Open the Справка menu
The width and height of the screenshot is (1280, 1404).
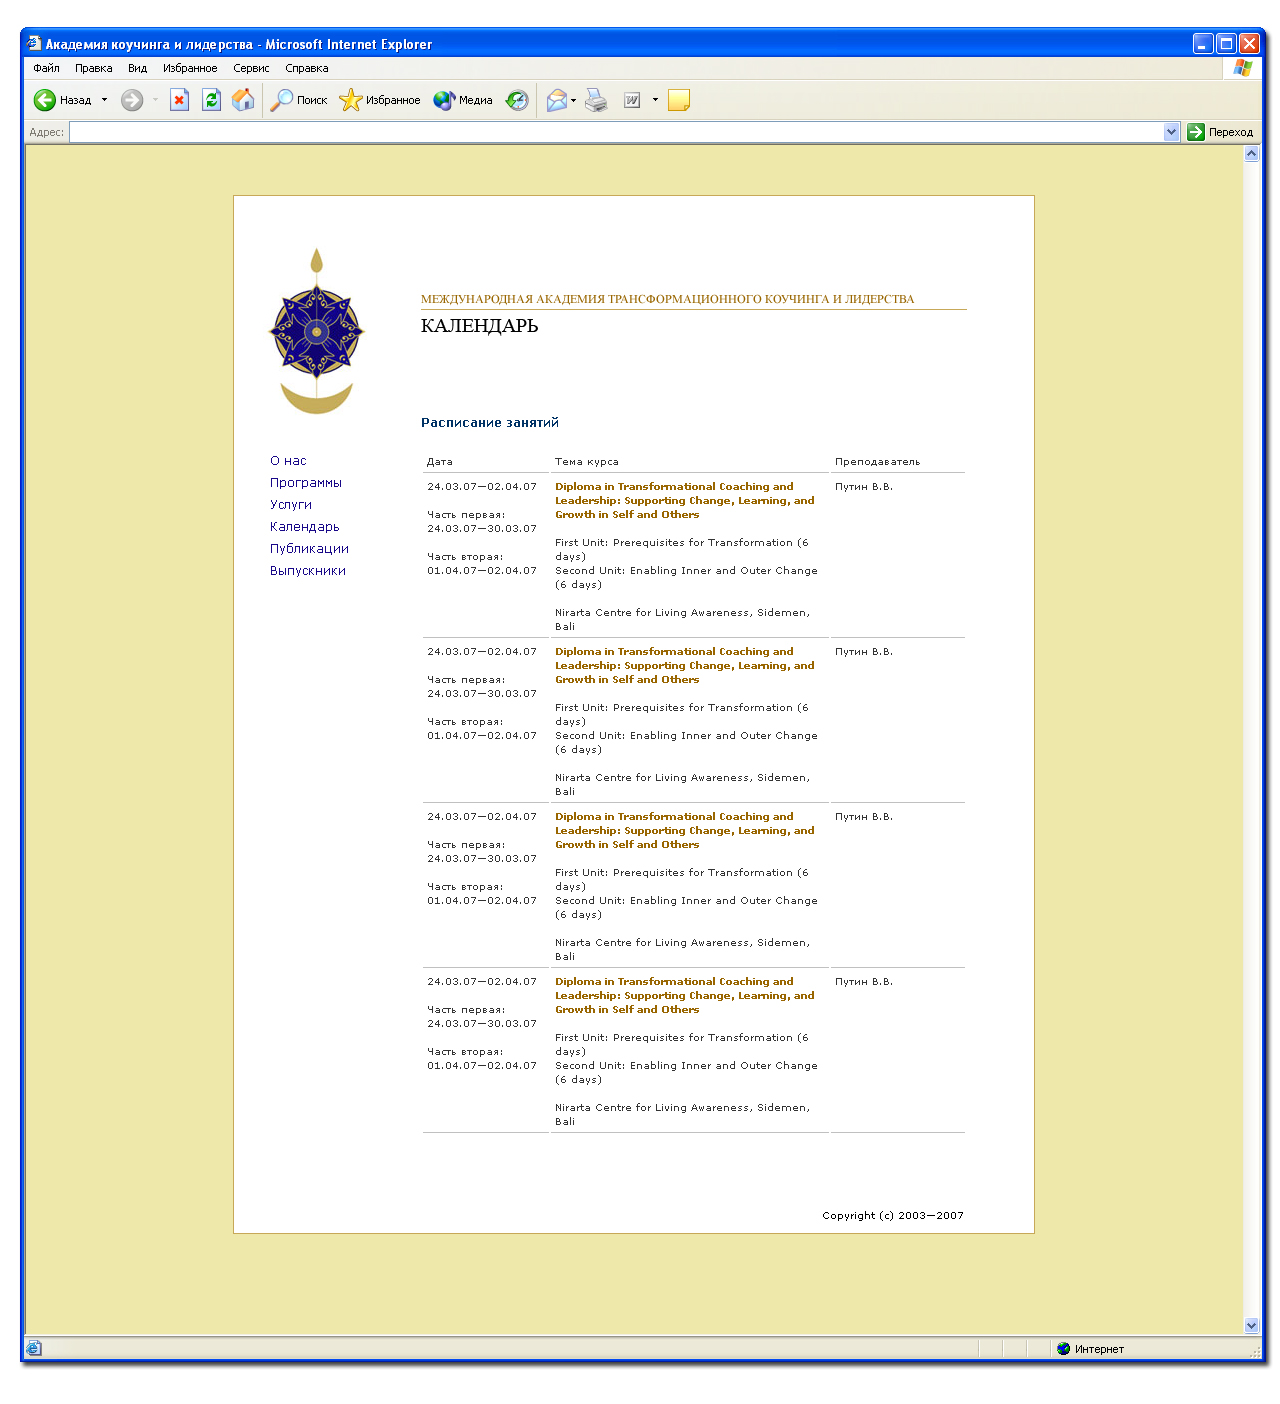tap(306, 68)
